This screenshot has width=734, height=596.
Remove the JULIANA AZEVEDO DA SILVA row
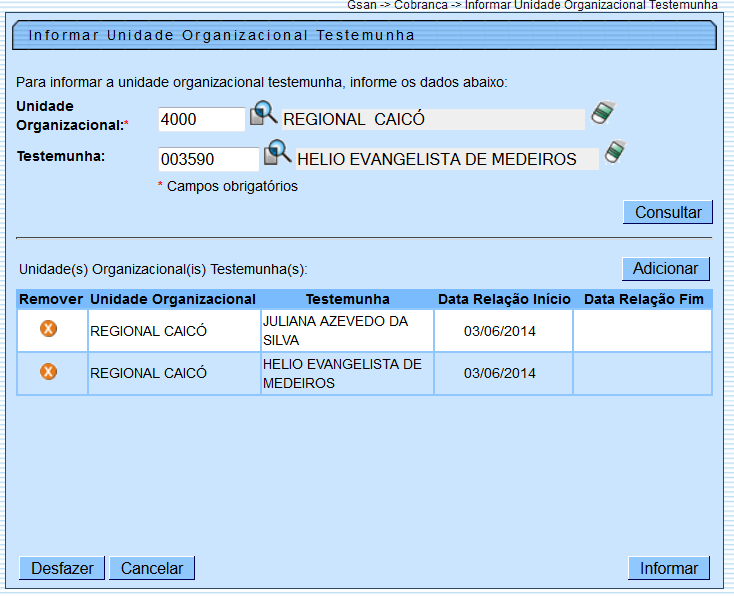click(x=48, y=330)
